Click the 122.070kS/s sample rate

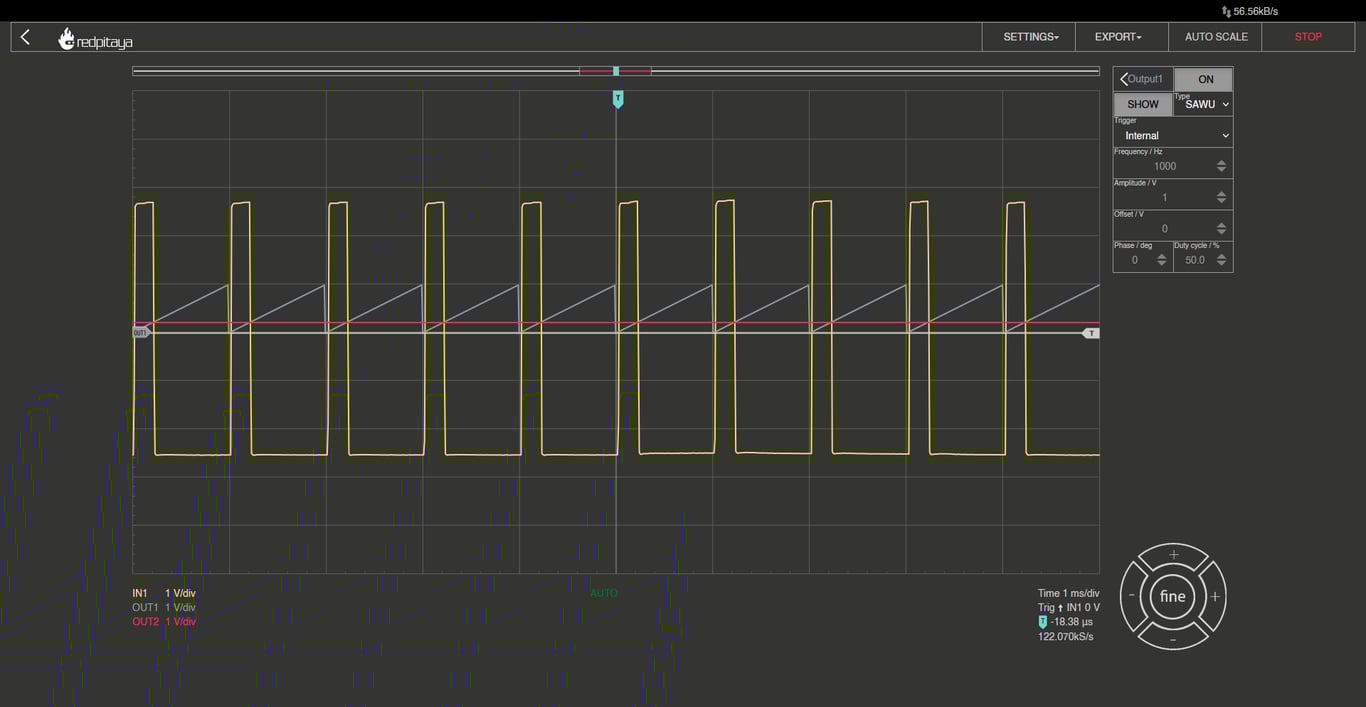click(x=1066, y=636)
